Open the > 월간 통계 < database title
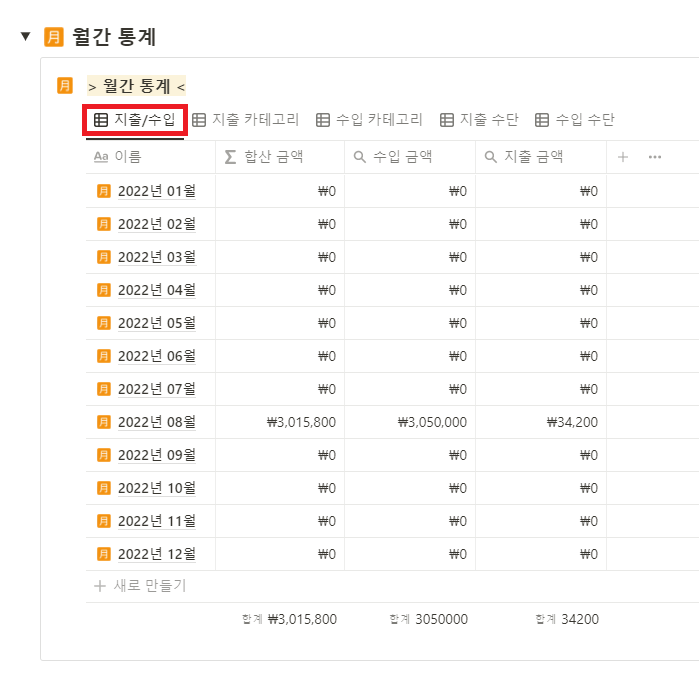This screenshot has width=699, height=678. pyautogui.click(x=136, y=86)
